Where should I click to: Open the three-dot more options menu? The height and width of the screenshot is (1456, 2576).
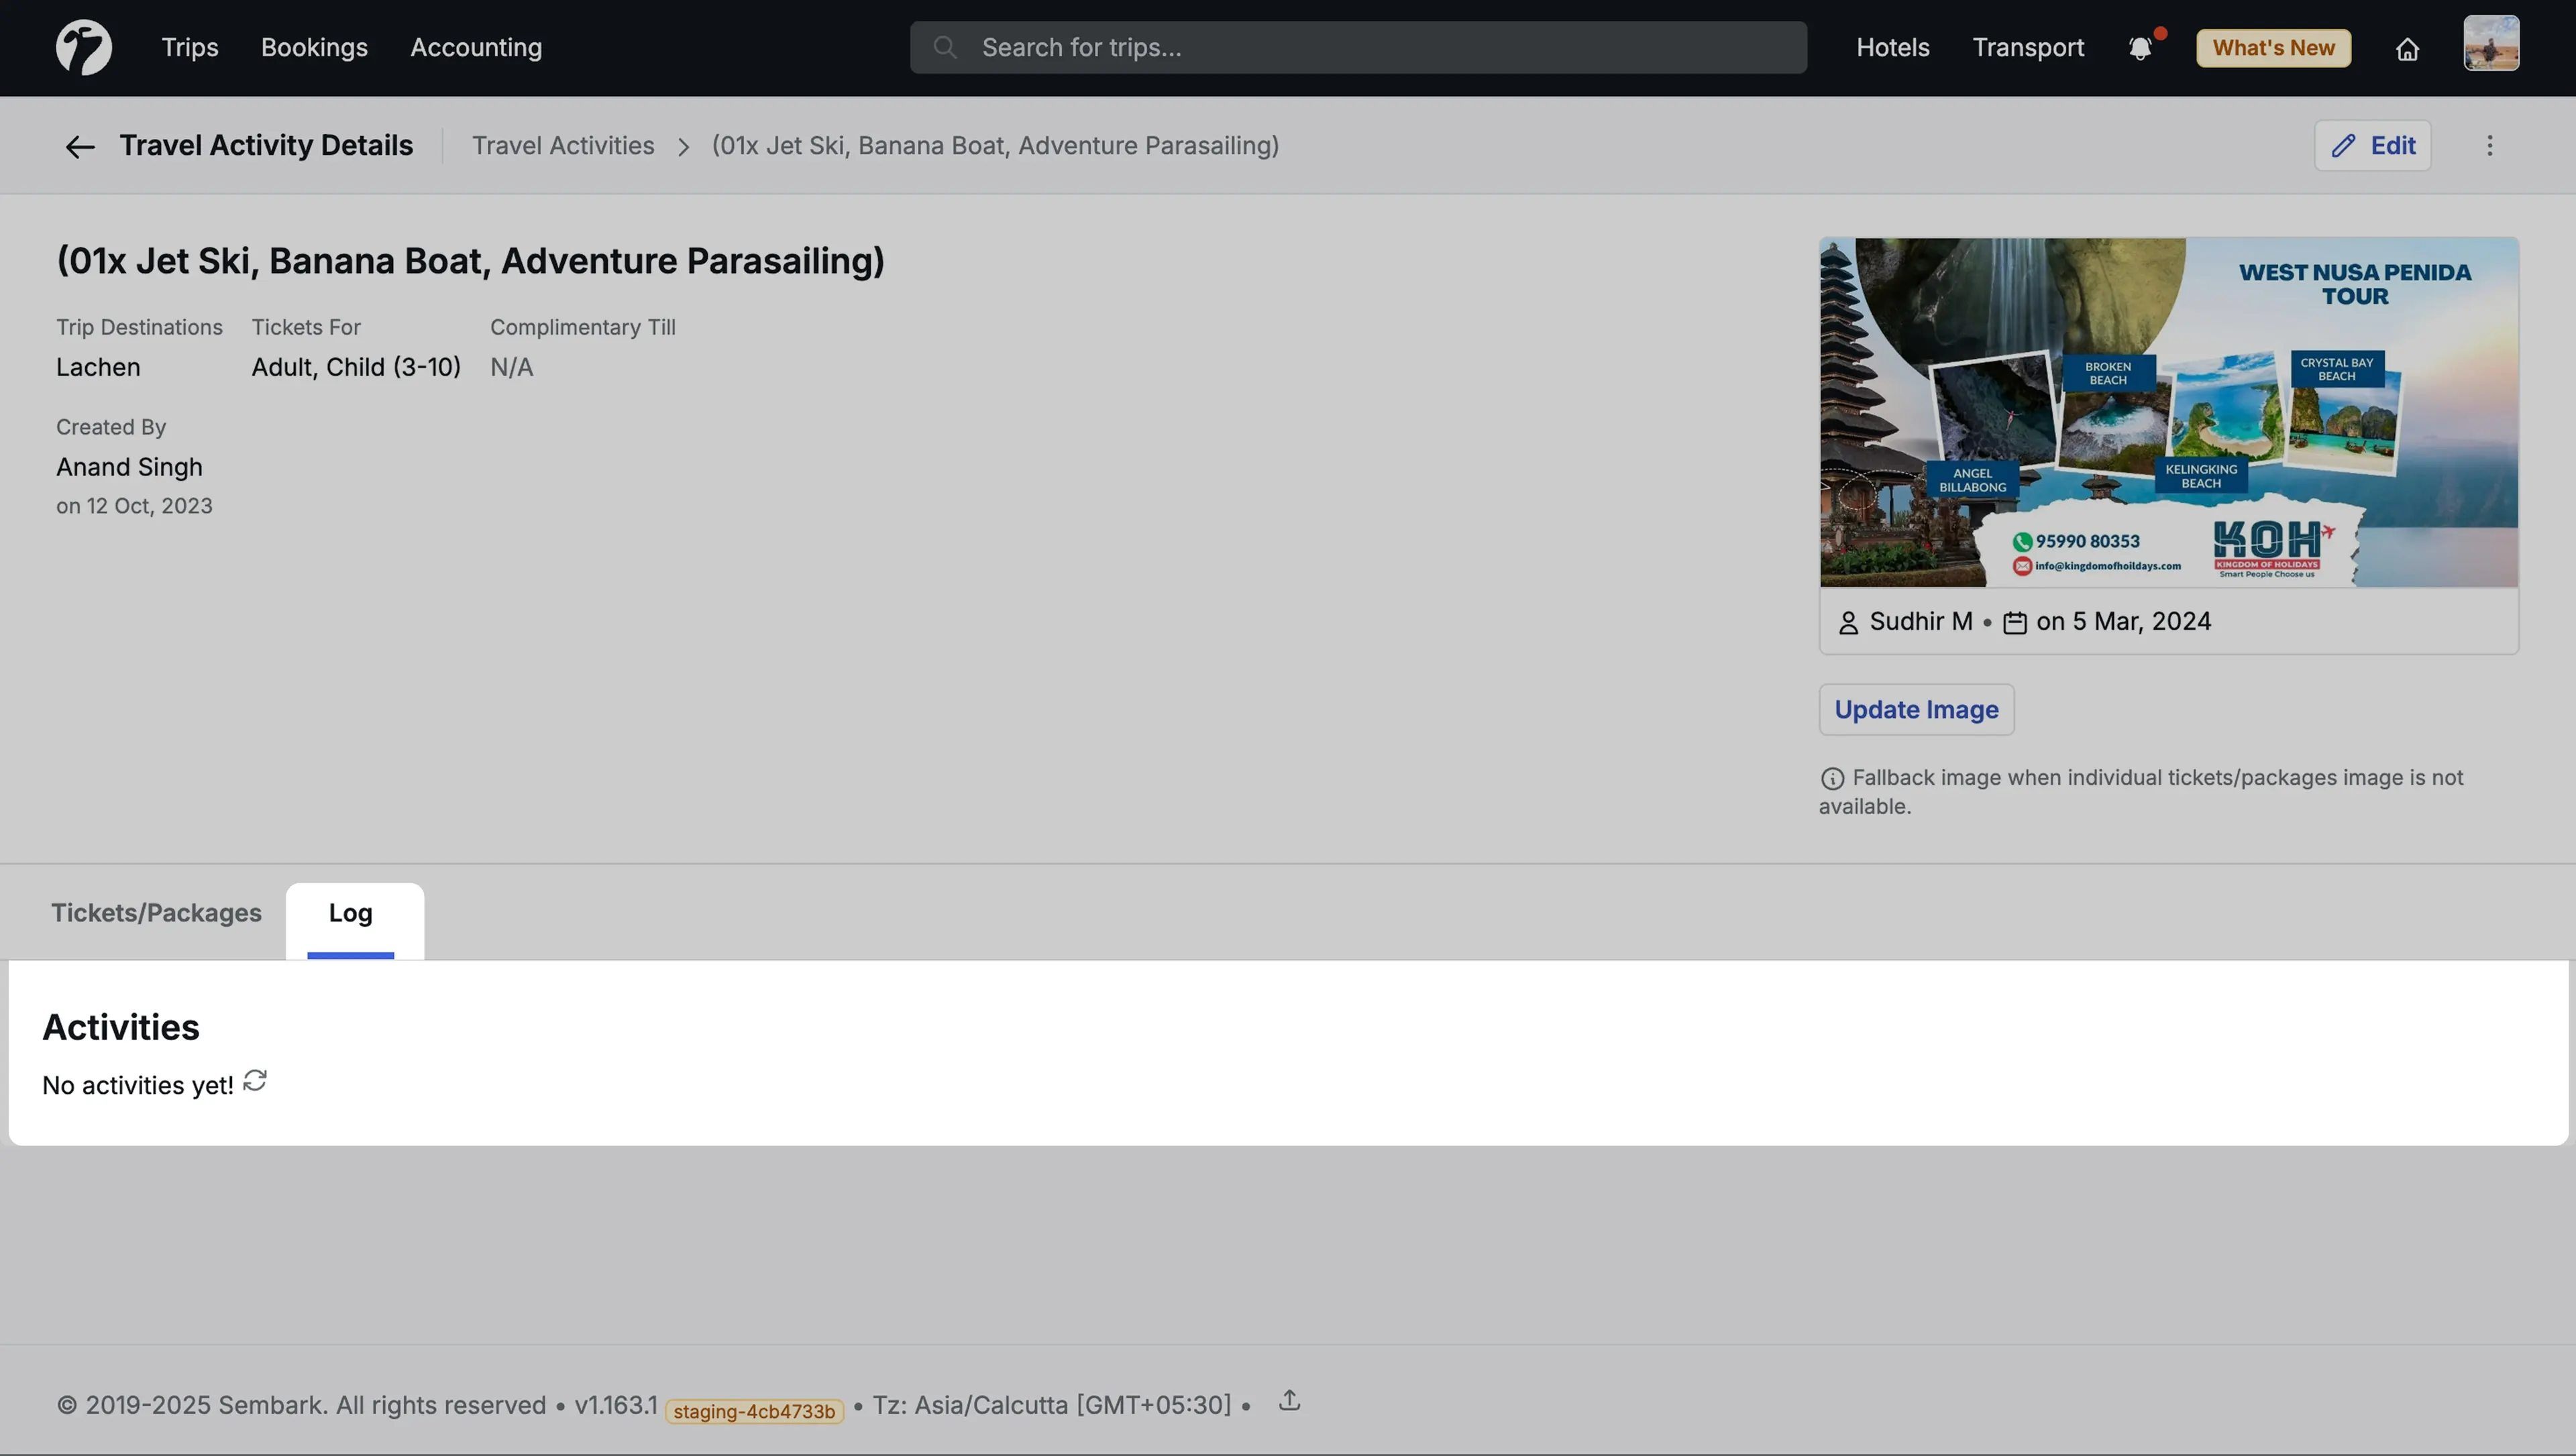pyautogui.click(x=2489, y=146)
